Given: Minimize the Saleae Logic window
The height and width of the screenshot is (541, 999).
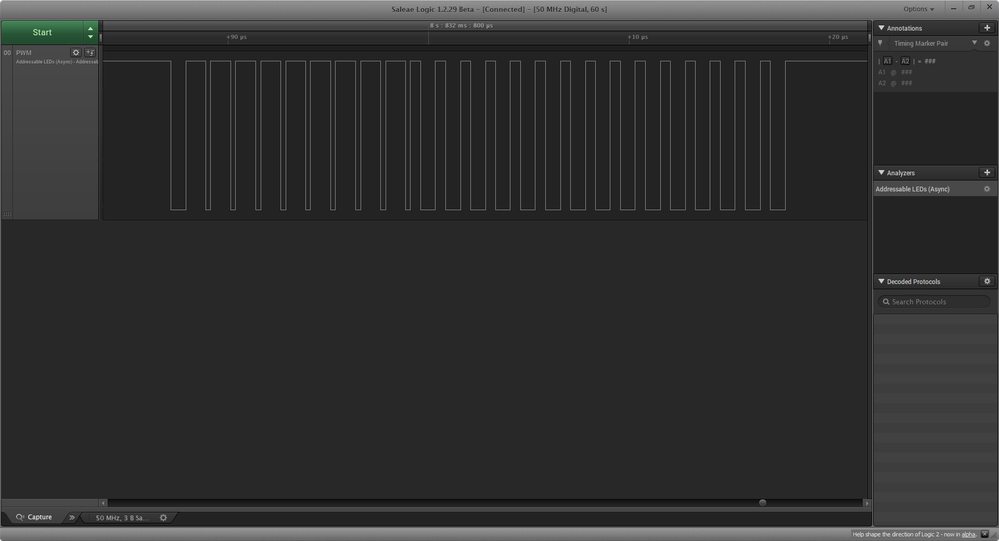Looking at the screenshot, I should (954, 8).
